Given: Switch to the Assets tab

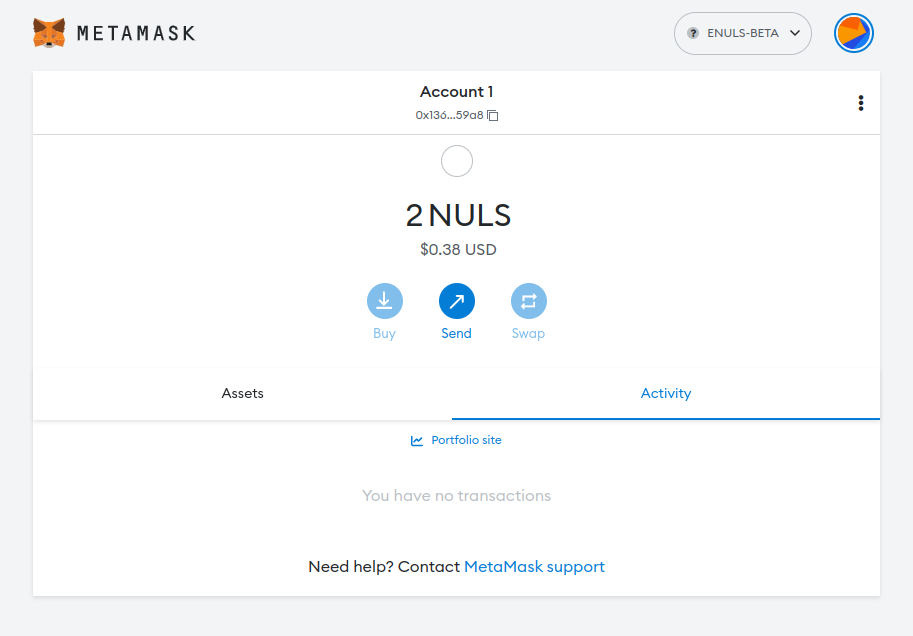Looking at the screenshot, I should 242,394.
